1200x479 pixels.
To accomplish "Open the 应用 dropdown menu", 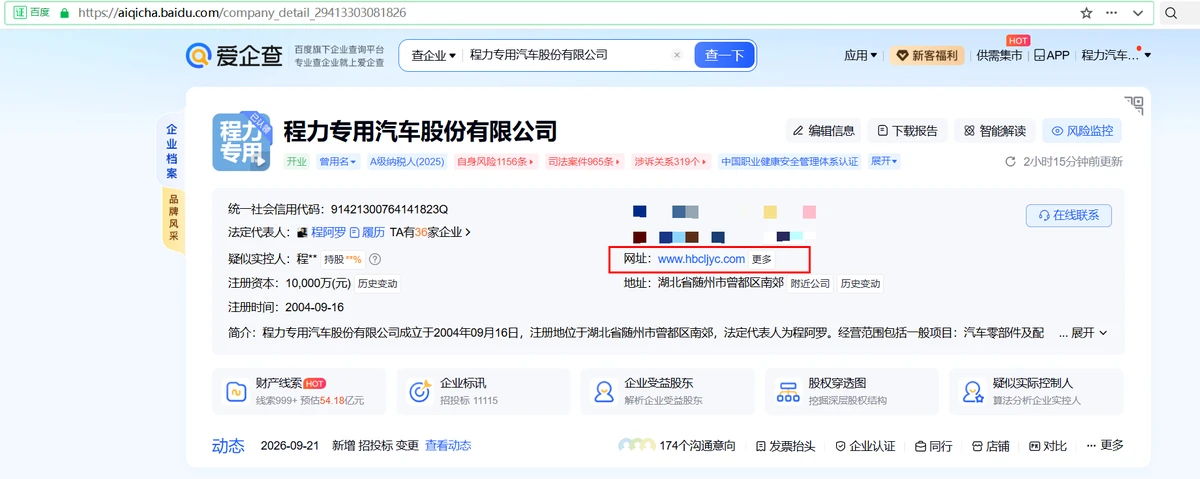I will tap(861, 55).
